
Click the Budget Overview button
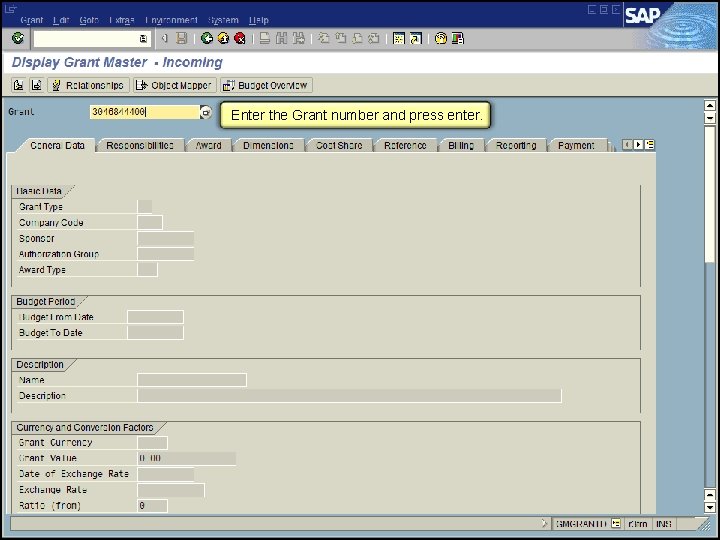[266, 85]
